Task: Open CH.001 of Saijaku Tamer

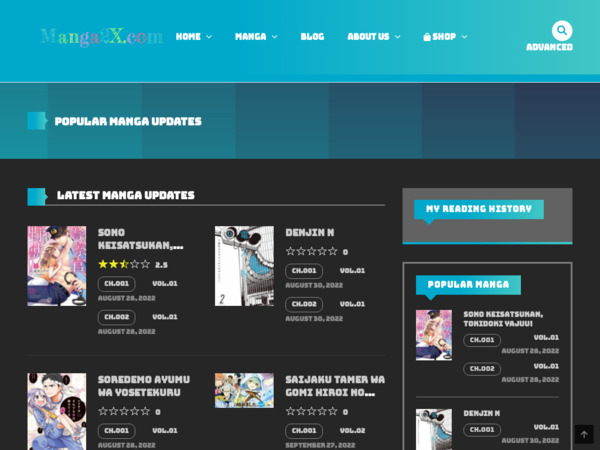Action: click(x=304, y=431)
